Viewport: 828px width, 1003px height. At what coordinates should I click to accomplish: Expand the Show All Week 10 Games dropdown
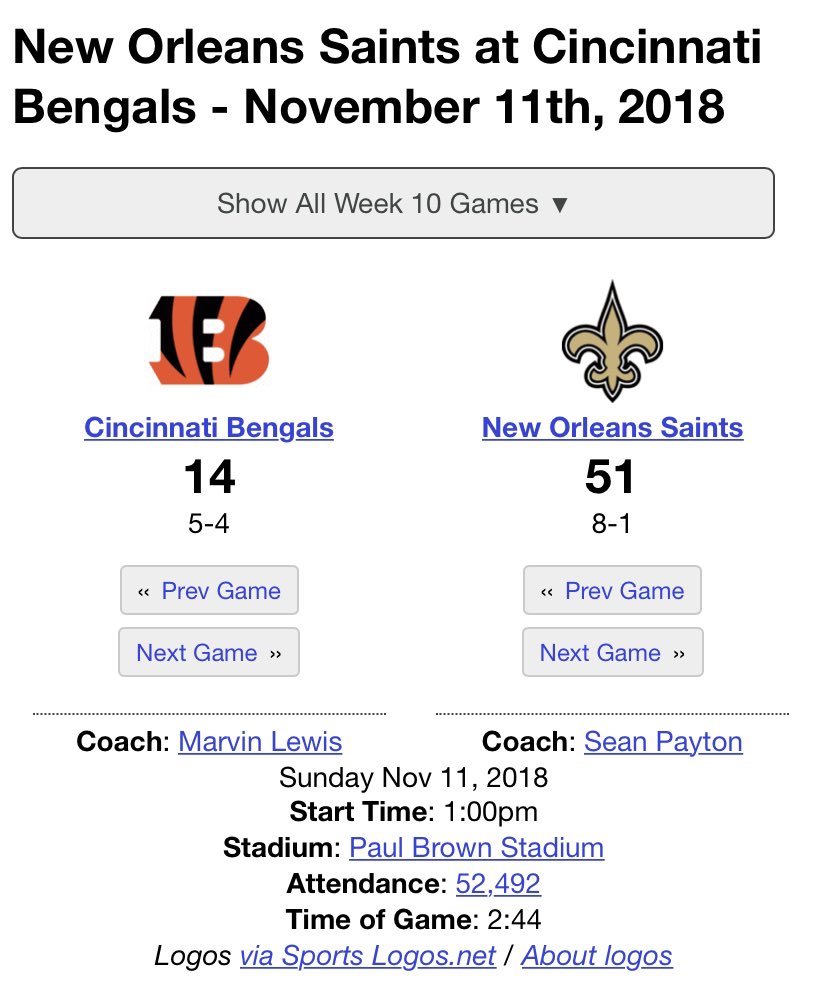393,203
